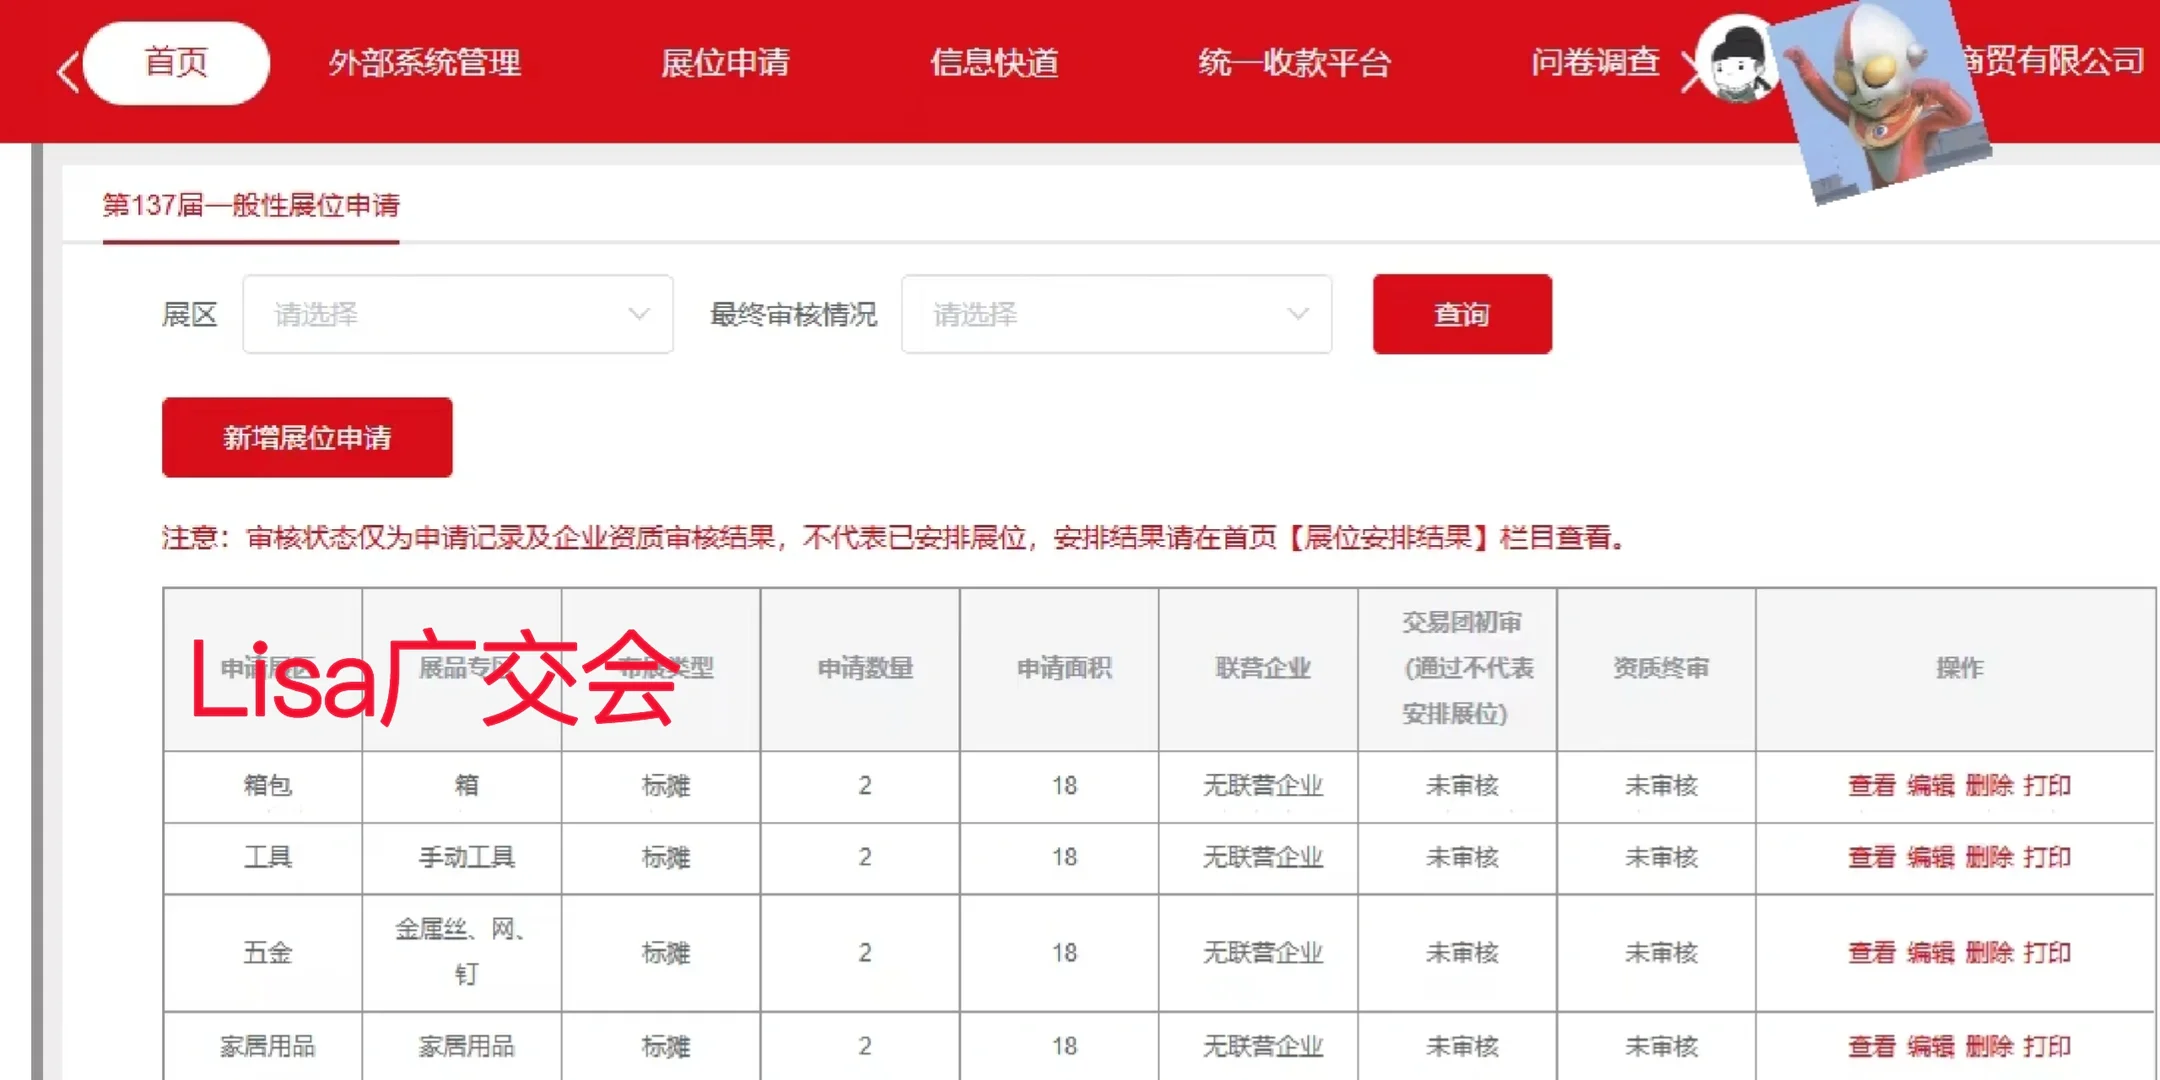Open the 最终审核情况 dropdown

coord(1115,314)
